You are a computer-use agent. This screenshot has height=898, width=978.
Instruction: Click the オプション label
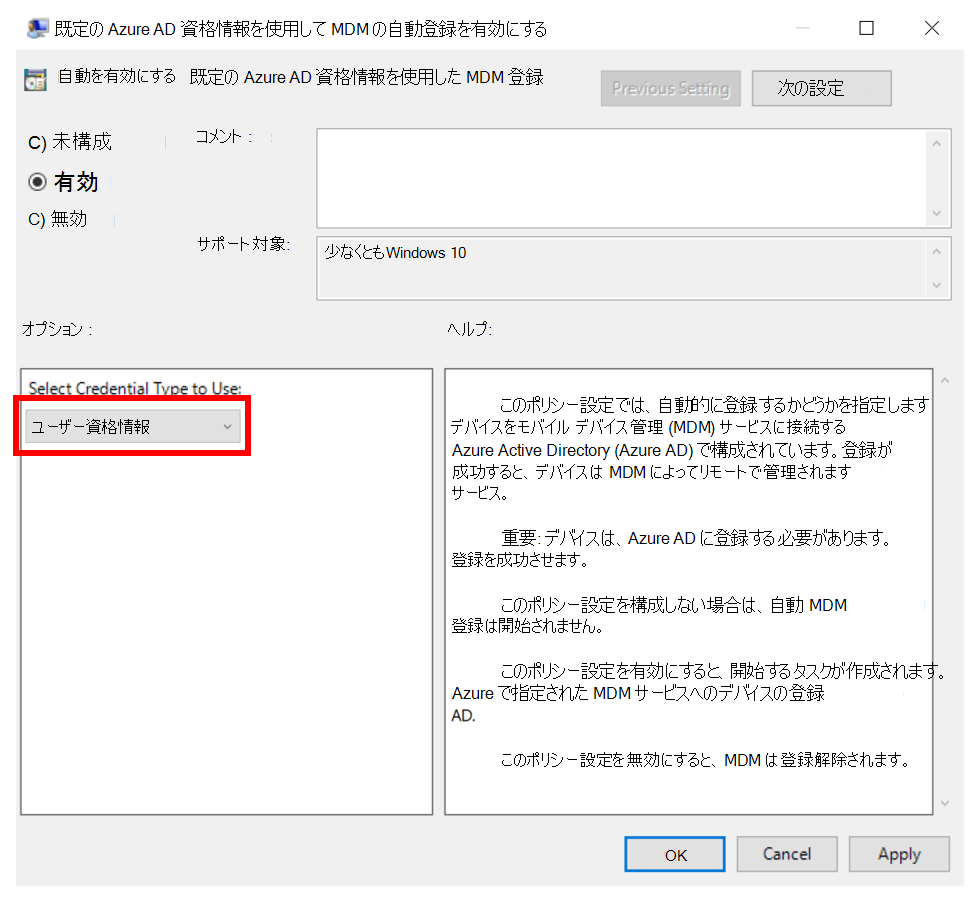(57, 329)
